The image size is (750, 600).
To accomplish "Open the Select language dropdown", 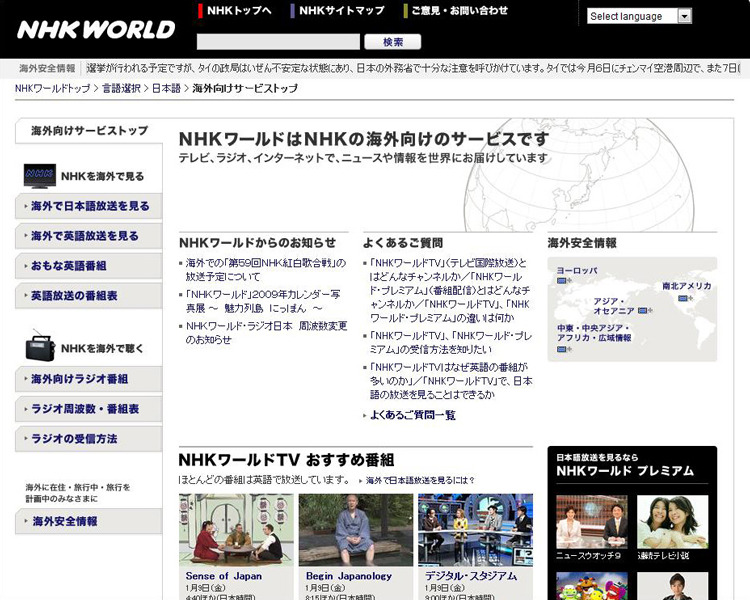I will 639,16.
